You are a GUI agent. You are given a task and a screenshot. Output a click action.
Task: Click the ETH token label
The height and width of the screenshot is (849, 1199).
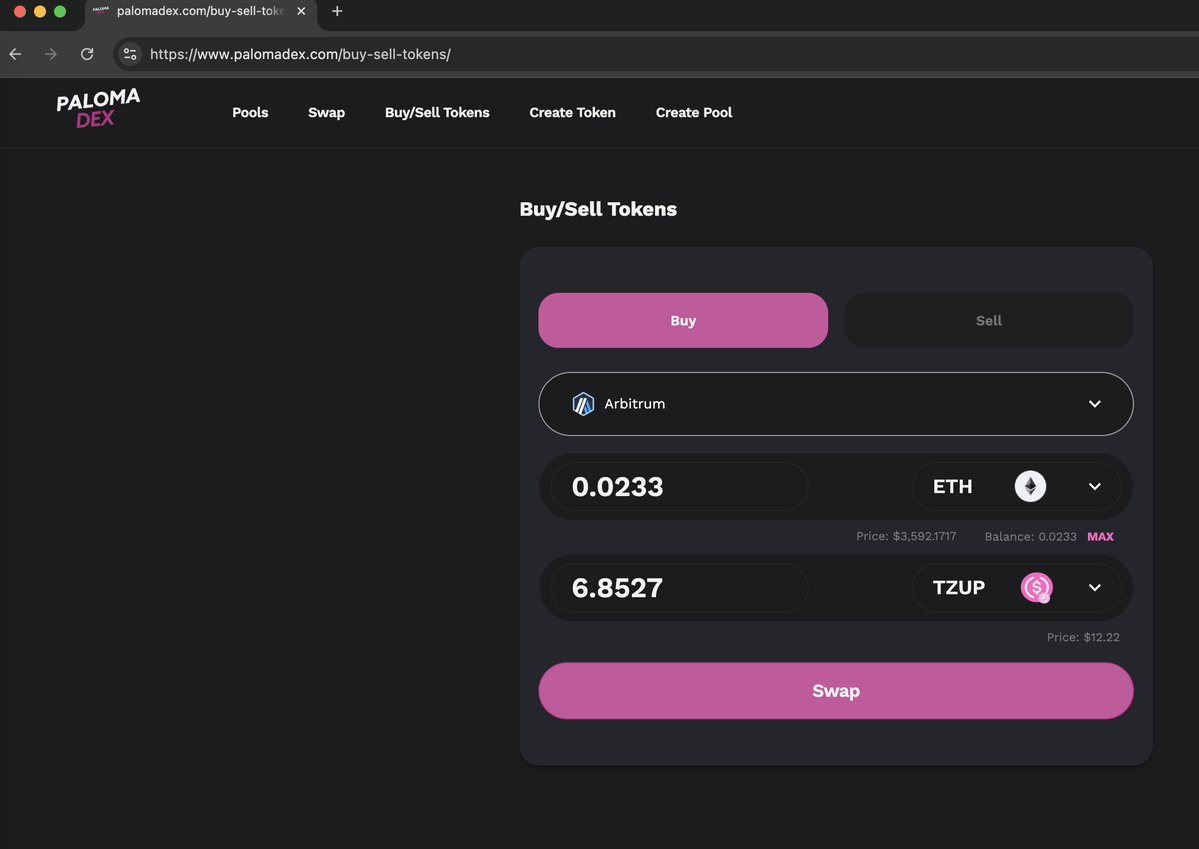pos(952,486)
